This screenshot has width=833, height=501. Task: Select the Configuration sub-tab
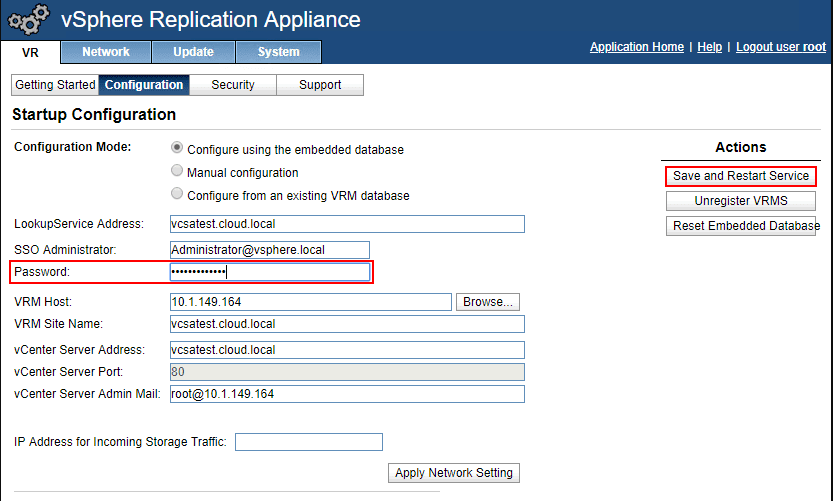click(144, 85)
